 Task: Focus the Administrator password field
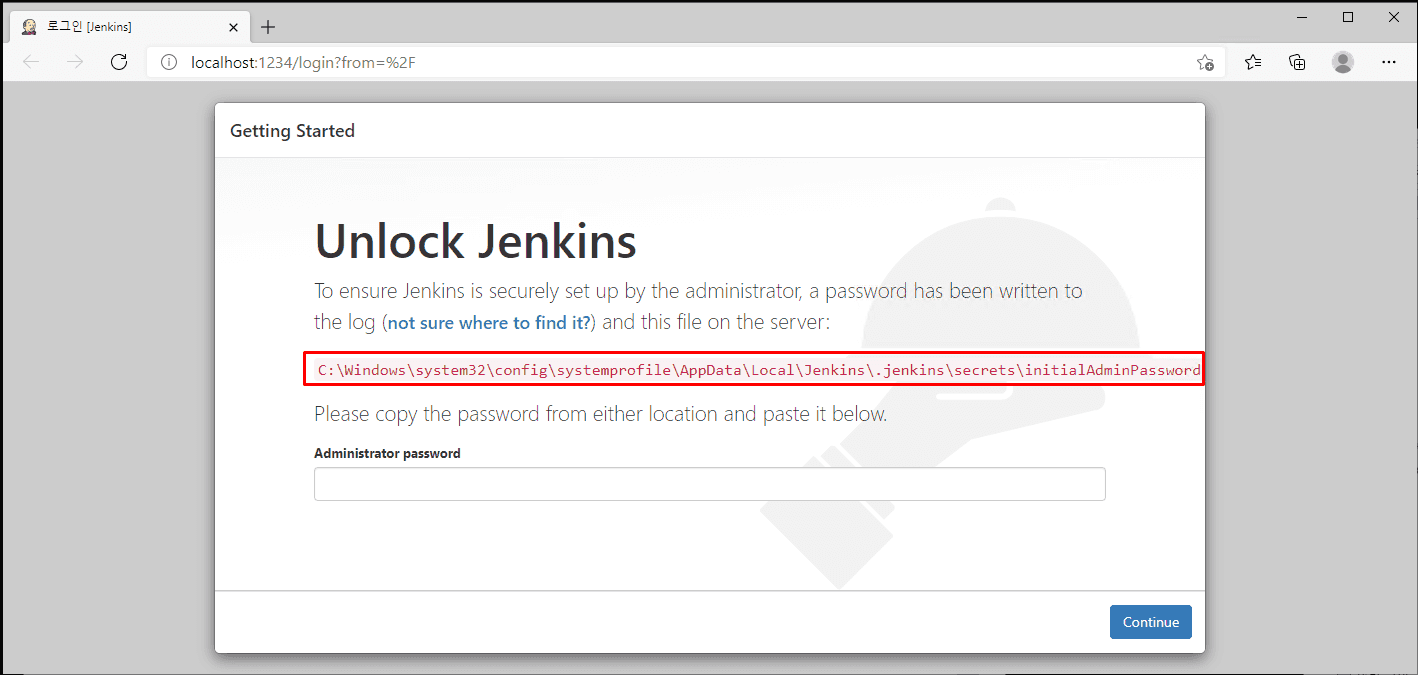(709, 484)
